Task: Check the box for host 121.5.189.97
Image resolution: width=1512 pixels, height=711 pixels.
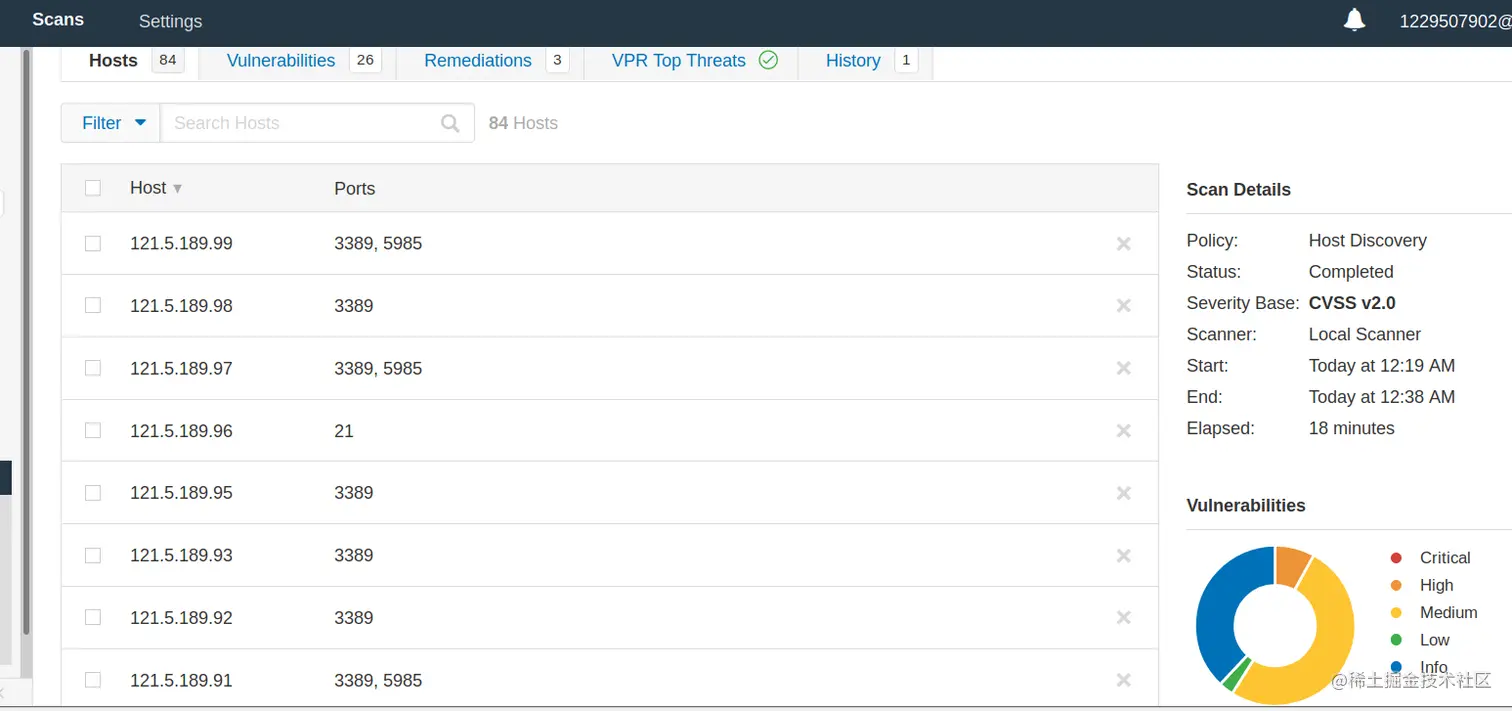Action: [93, 368]
